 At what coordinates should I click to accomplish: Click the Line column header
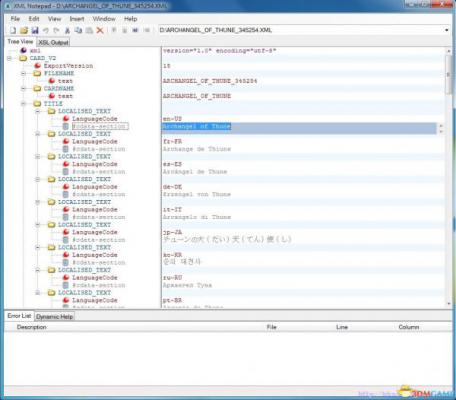click(x=342, y=327)
